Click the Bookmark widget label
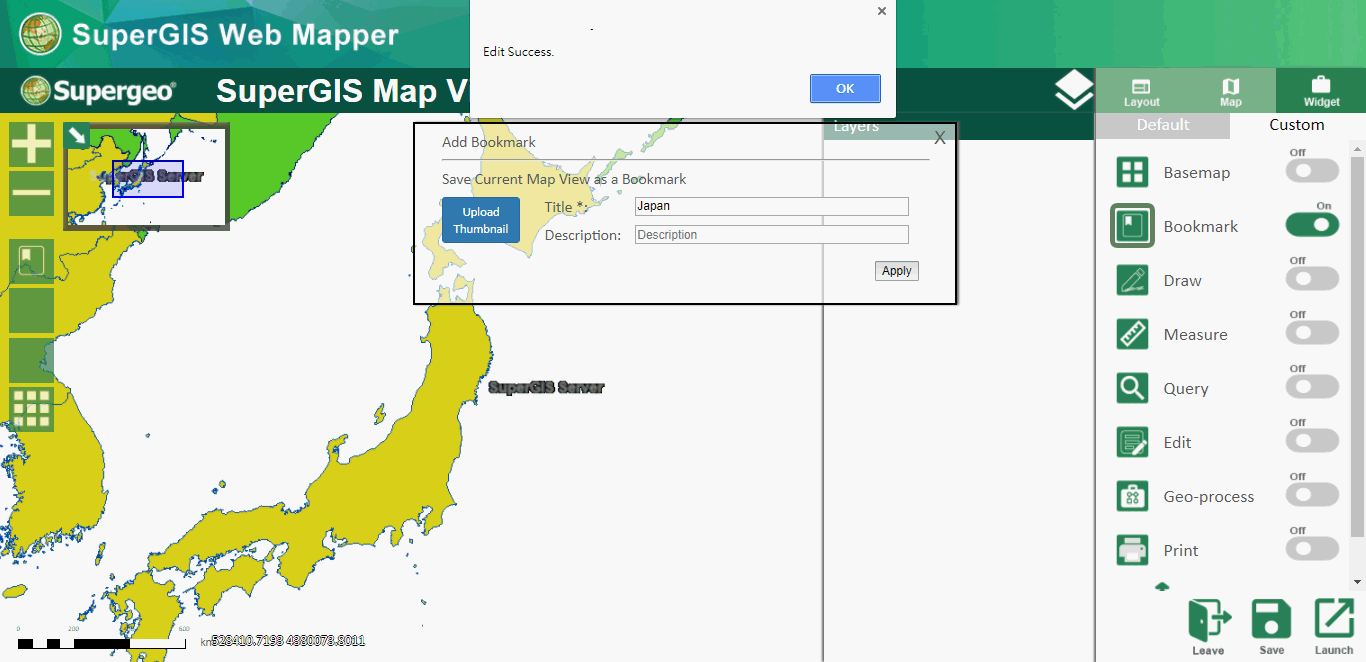 [x=1201, y=227]
